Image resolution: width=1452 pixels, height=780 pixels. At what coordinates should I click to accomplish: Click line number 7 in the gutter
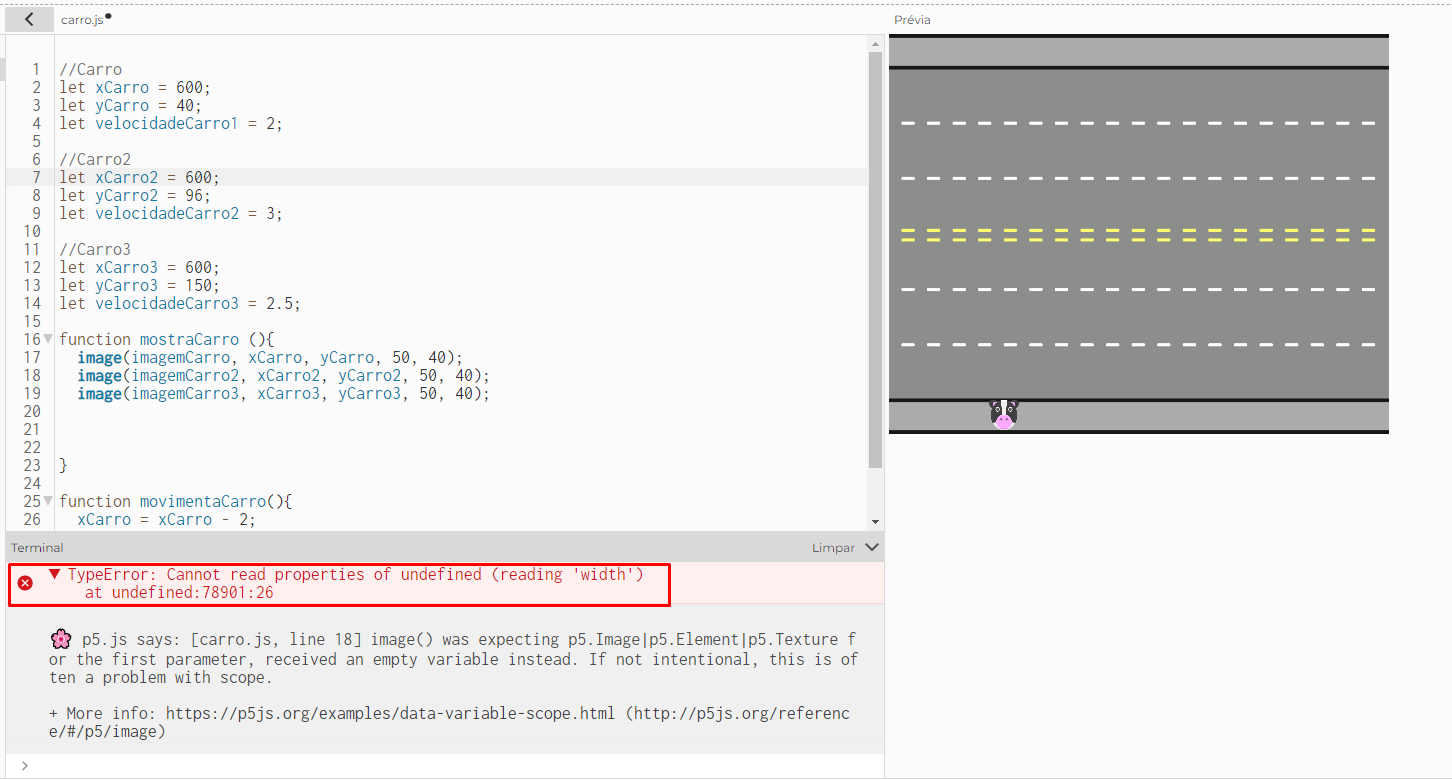(x=36, y=178)
